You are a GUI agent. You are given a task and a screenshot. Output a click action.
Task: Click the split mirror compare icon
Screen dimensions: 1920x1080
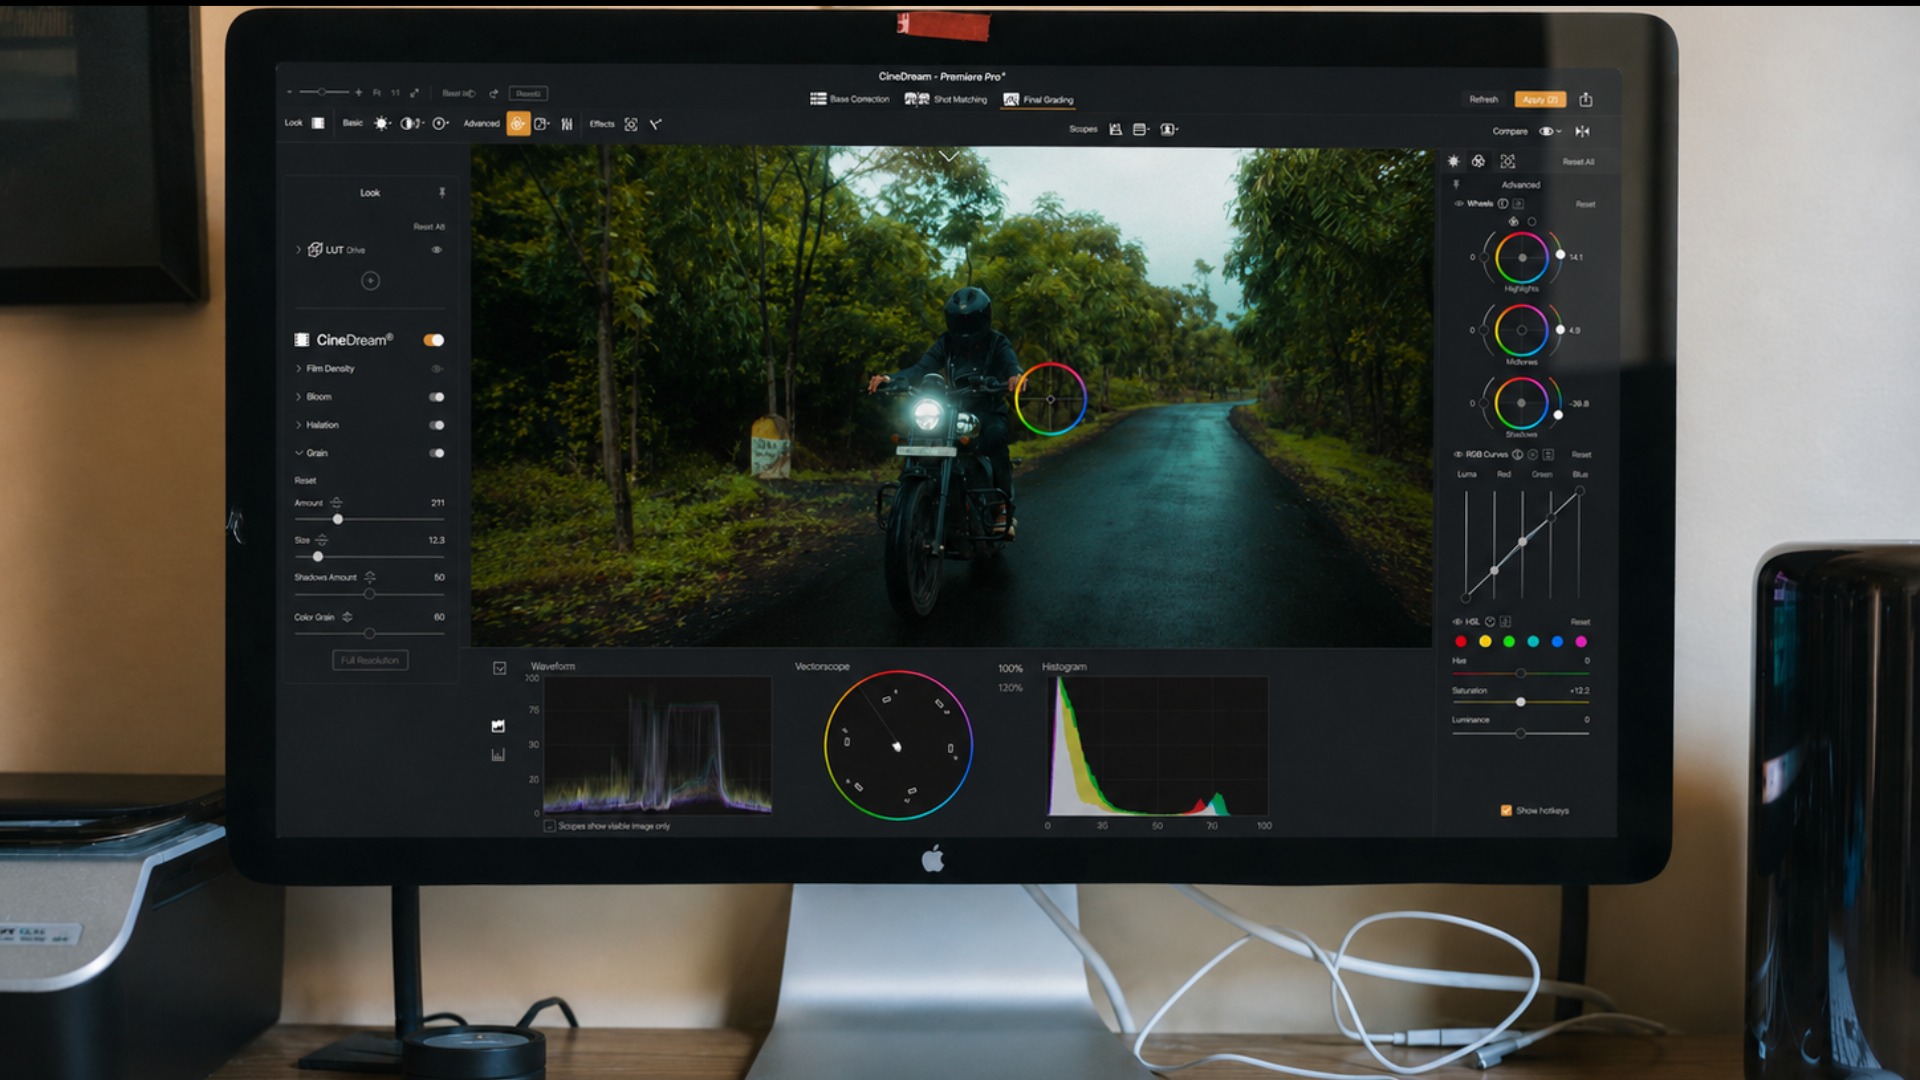(x=1582, y=131)
